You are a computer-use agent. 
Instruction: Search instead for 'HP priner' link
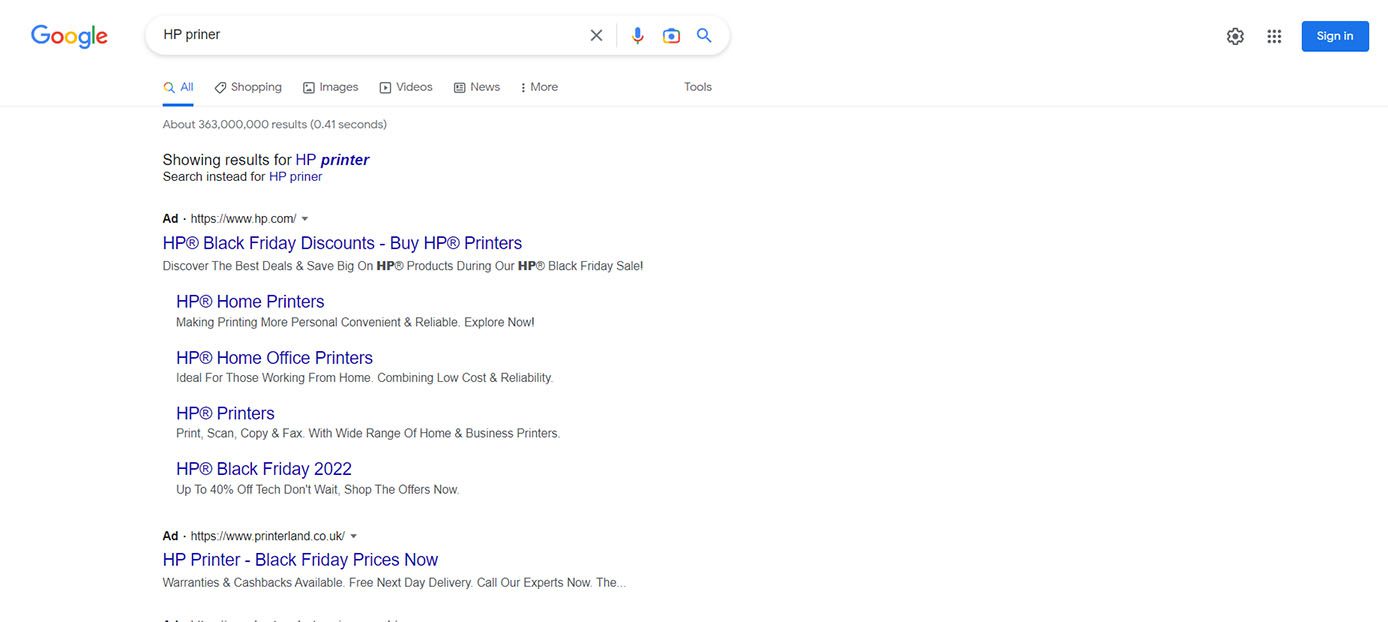(x=295, y=177)
